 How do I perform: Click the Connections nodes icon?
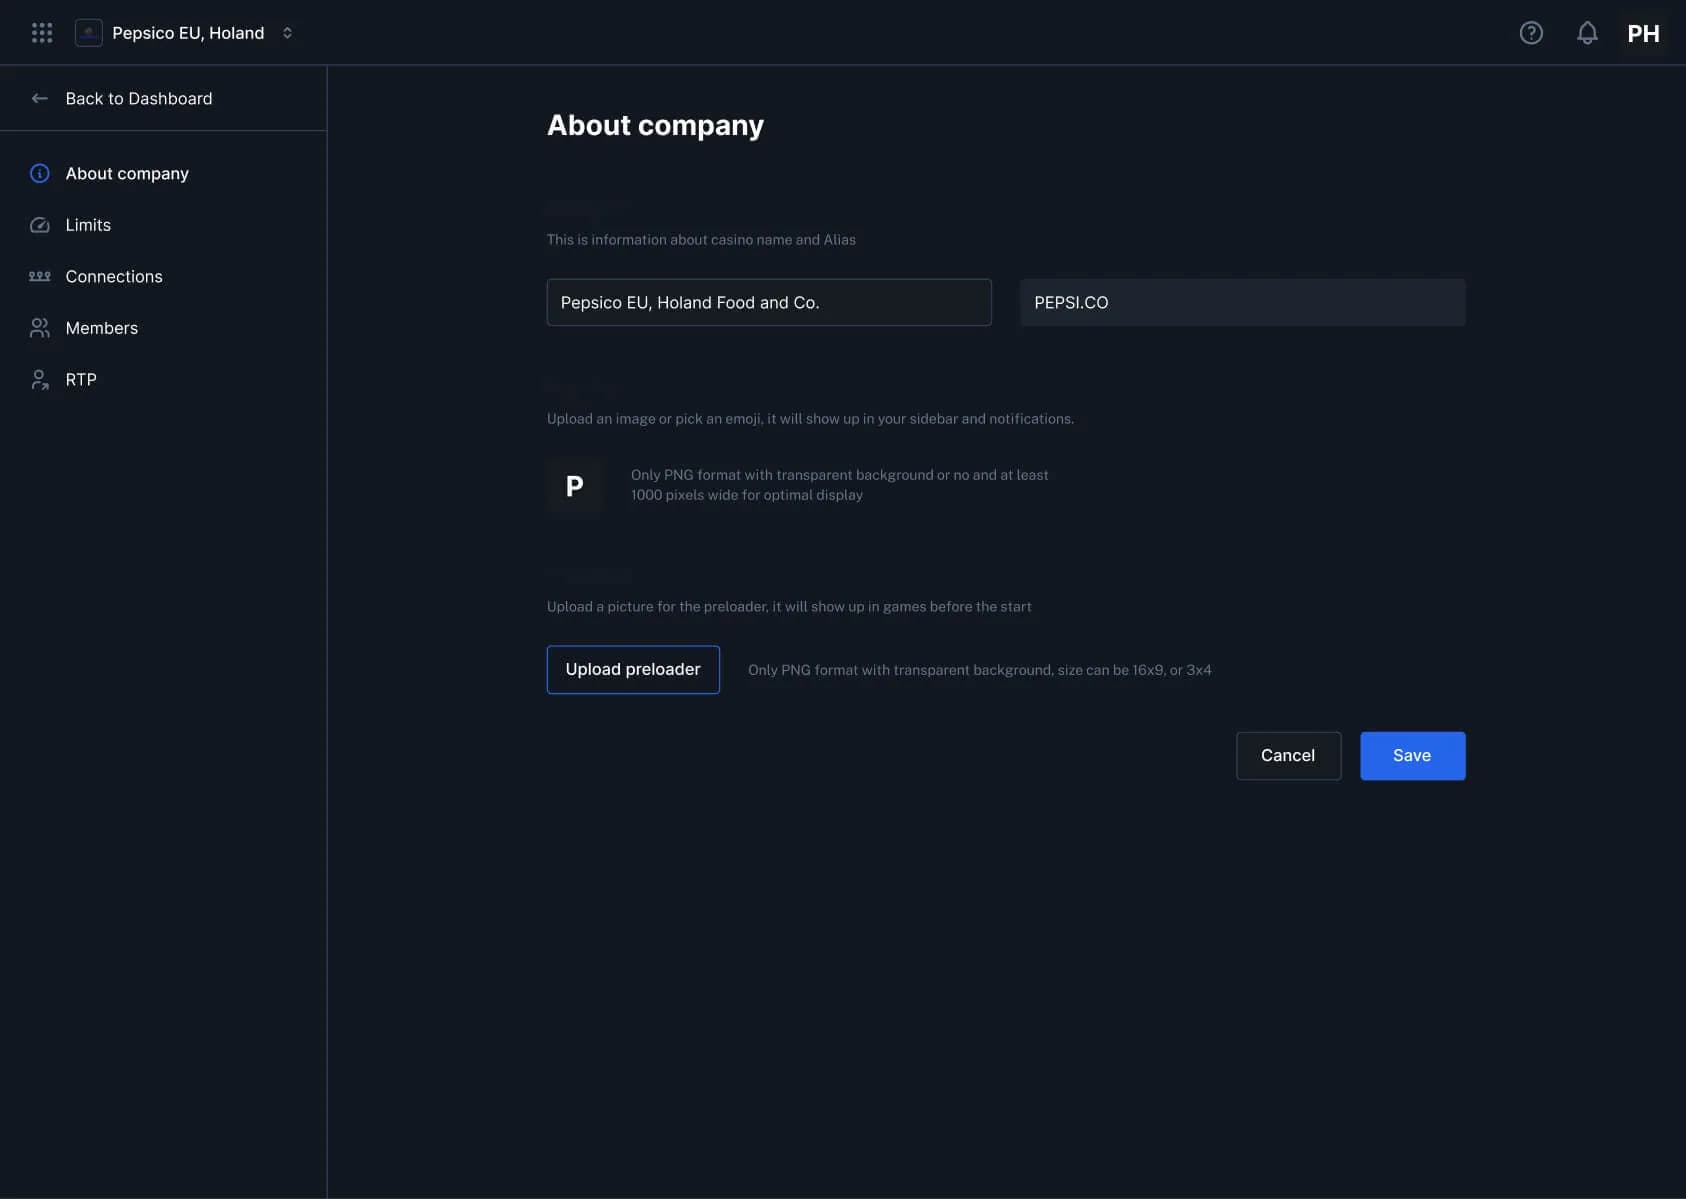pos(40,277)
